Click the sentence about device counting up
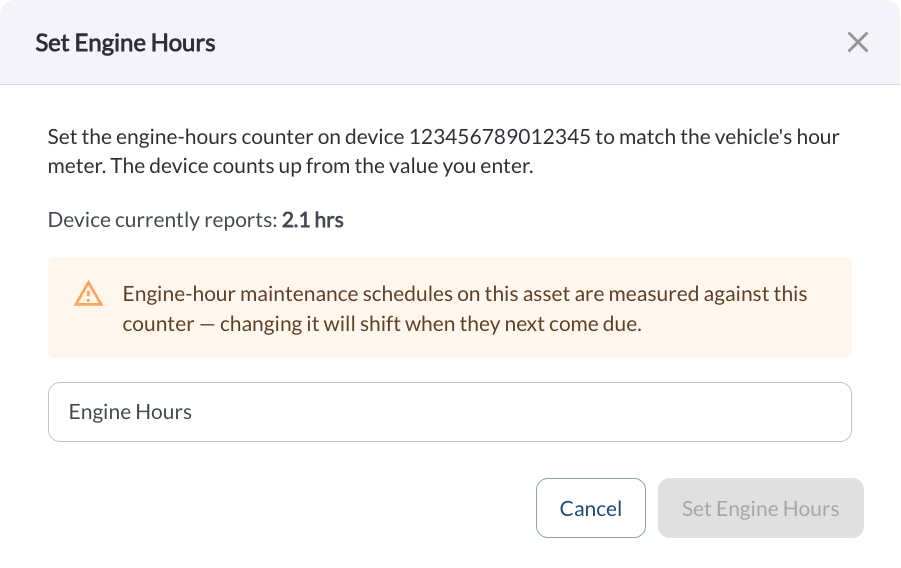This screenshot has width=901, height=568. click(322, 166)
